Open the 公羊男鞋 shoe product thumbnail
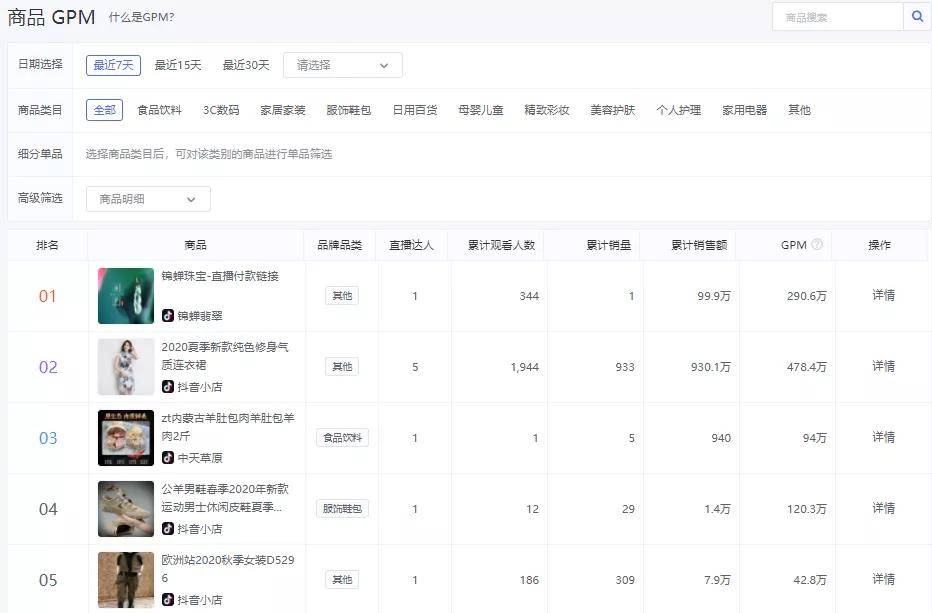Image resolution: width=932 pixels, height=613 pixels. coord(126,509)
